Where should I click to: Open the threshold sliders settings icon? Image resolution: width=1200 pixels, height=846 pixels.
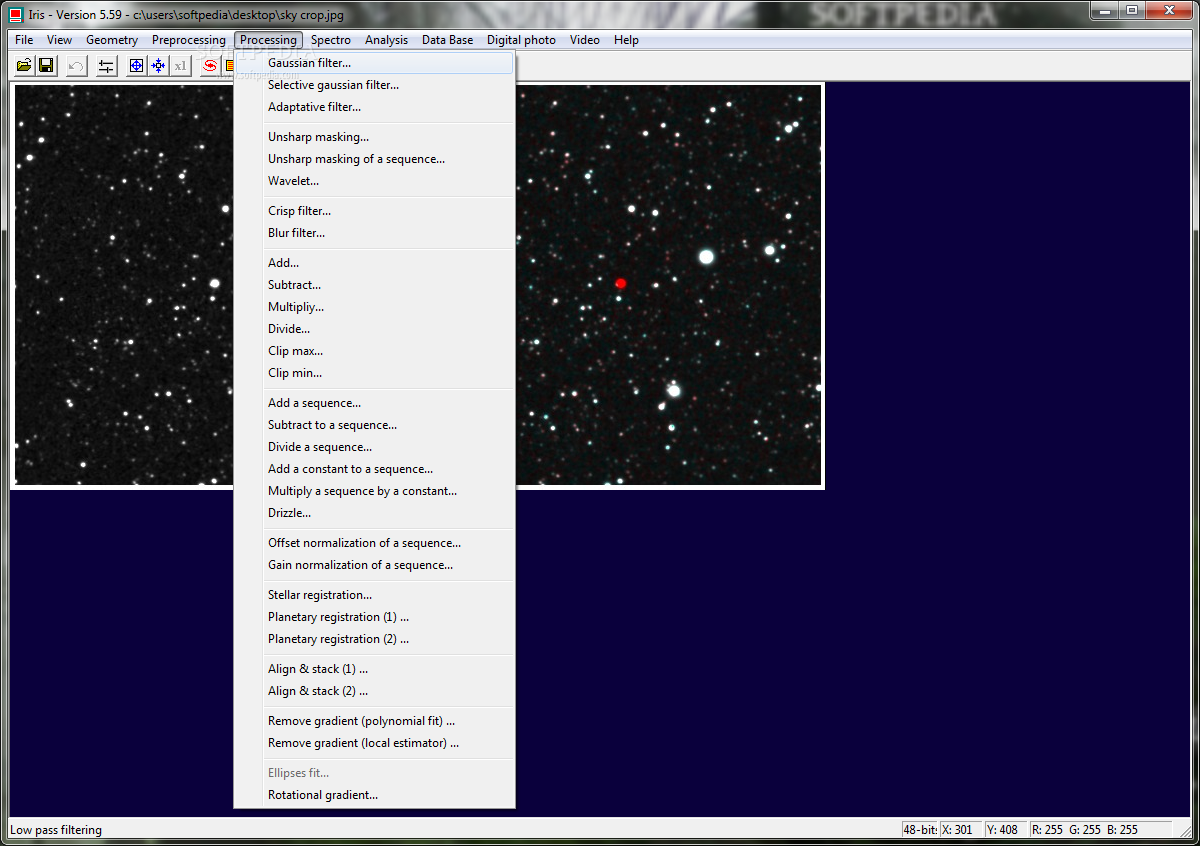pos(106,66)
